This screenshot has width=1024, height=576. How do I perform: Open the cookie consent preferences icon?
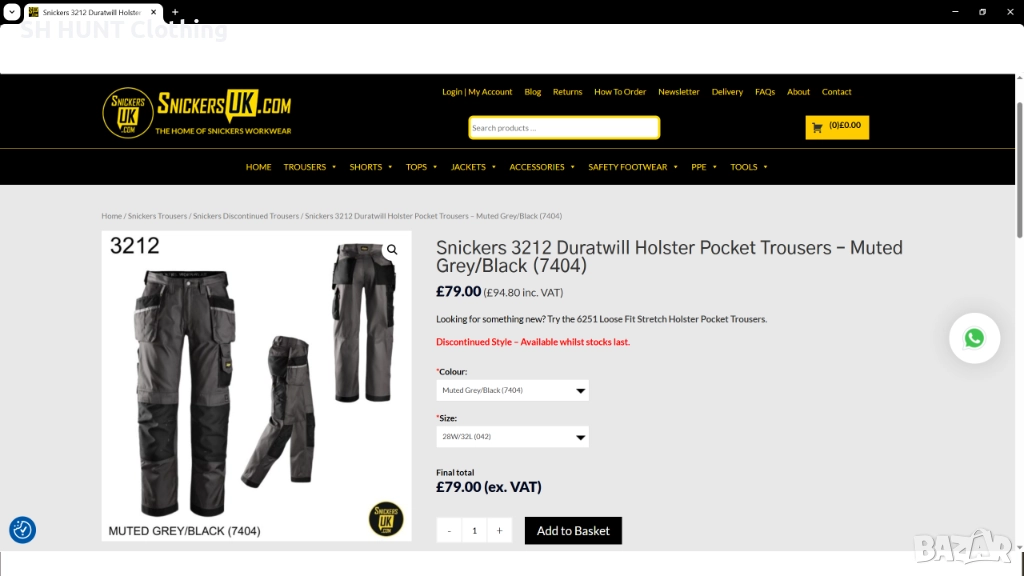(22, 530)
